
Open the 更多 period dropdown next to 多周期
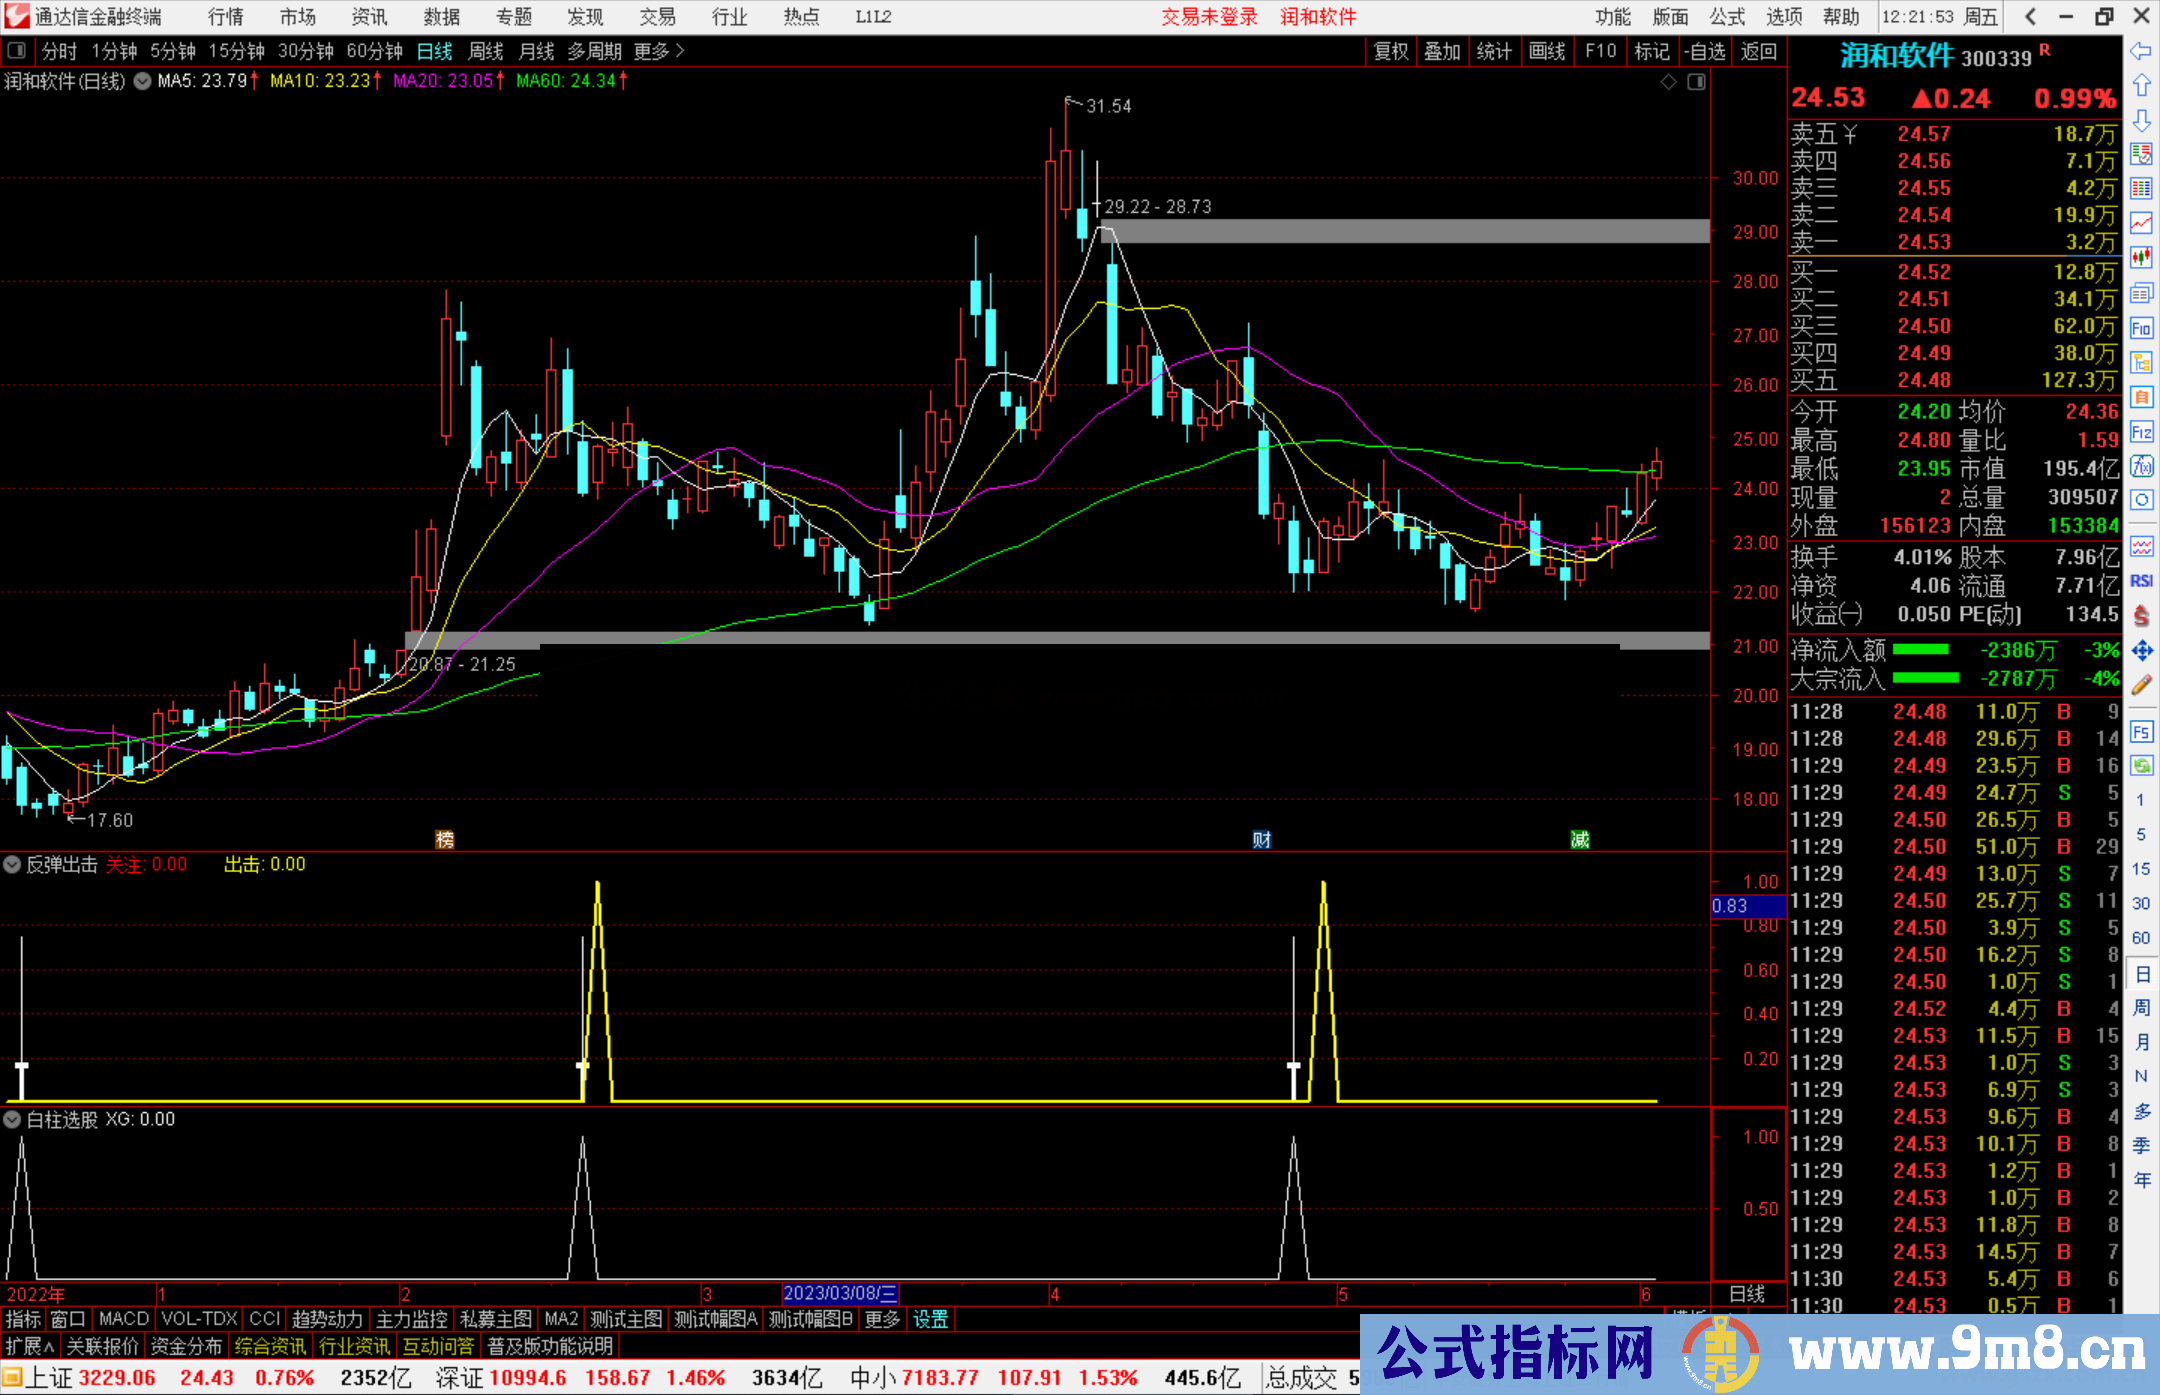coord(650,51)
